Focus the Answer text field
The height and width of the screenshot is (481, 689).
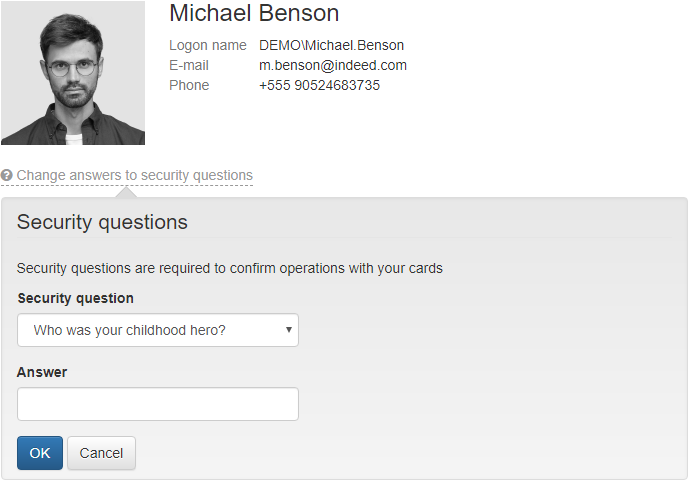[157, 404]
